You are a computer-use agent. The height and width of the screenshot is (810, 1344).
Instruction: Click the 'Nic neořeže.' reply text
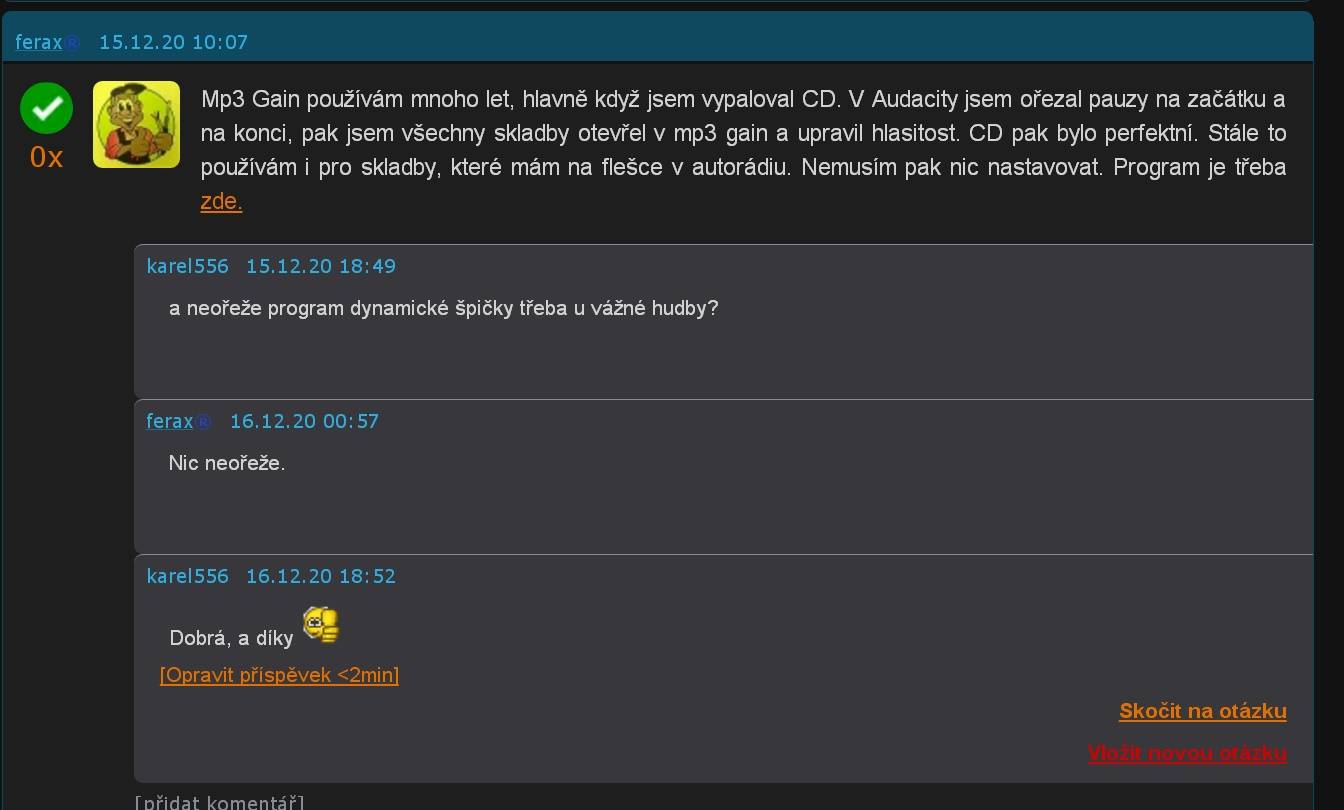point(227,463)
